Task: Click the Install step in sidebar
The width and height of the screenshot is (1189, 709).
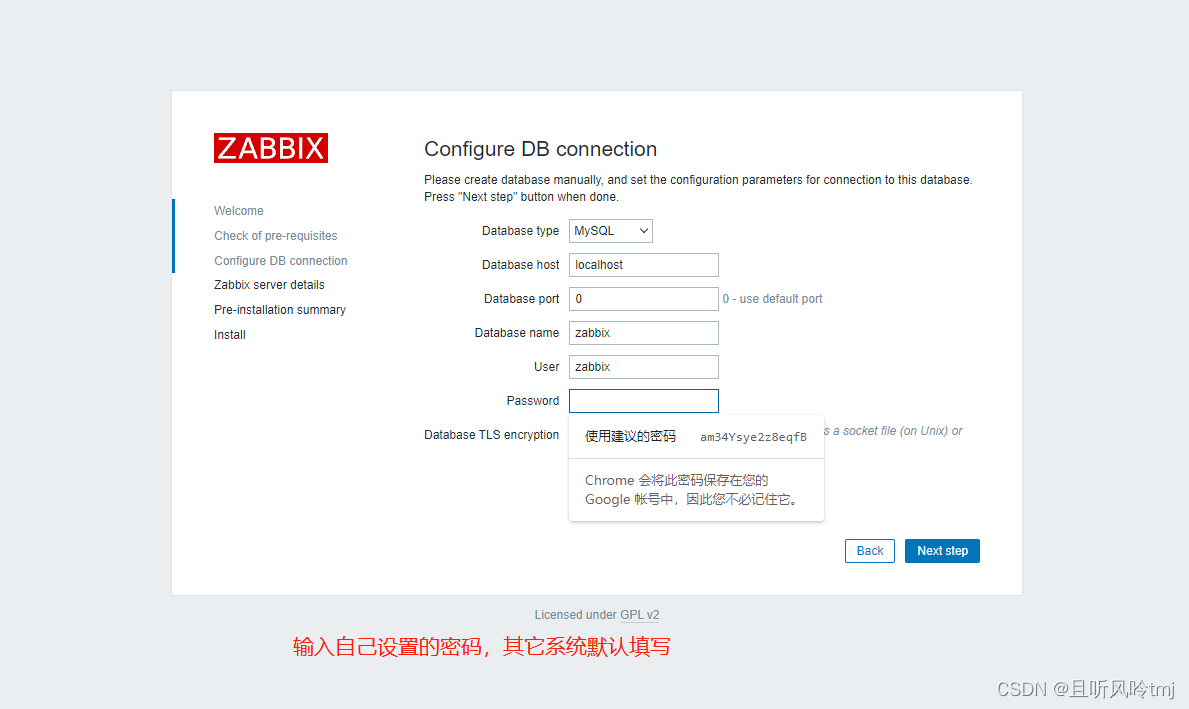Action: tap(230, 335)
